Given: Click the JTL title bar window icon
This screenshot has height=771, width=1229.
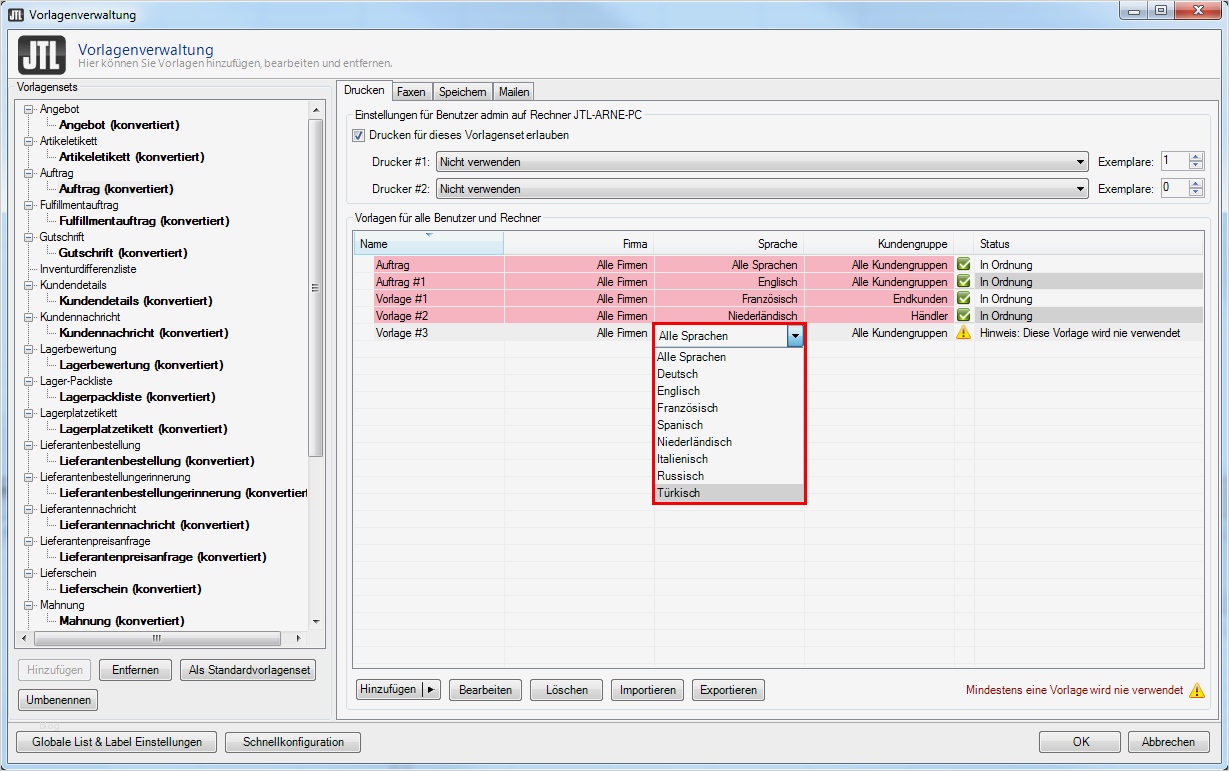Looking at the screenshot, I should 15,14.
